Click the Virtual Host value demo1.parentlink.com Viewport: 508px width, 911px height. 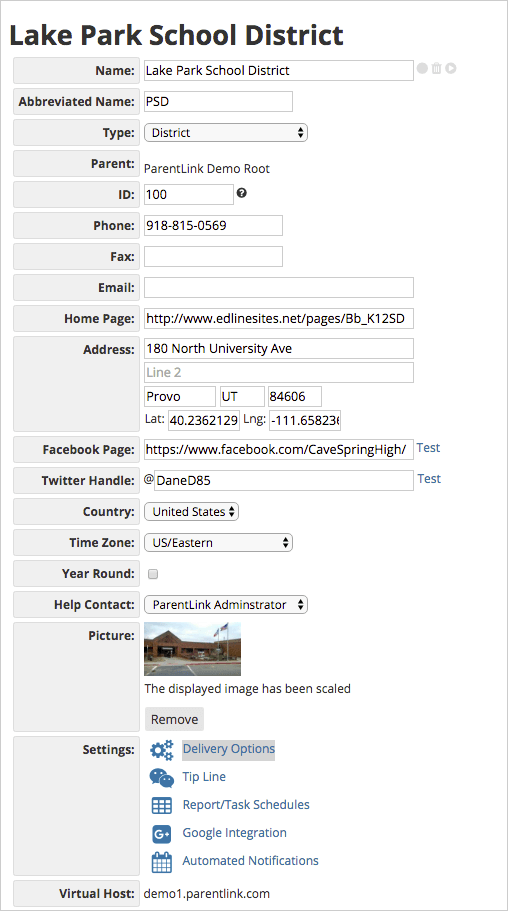207,894
